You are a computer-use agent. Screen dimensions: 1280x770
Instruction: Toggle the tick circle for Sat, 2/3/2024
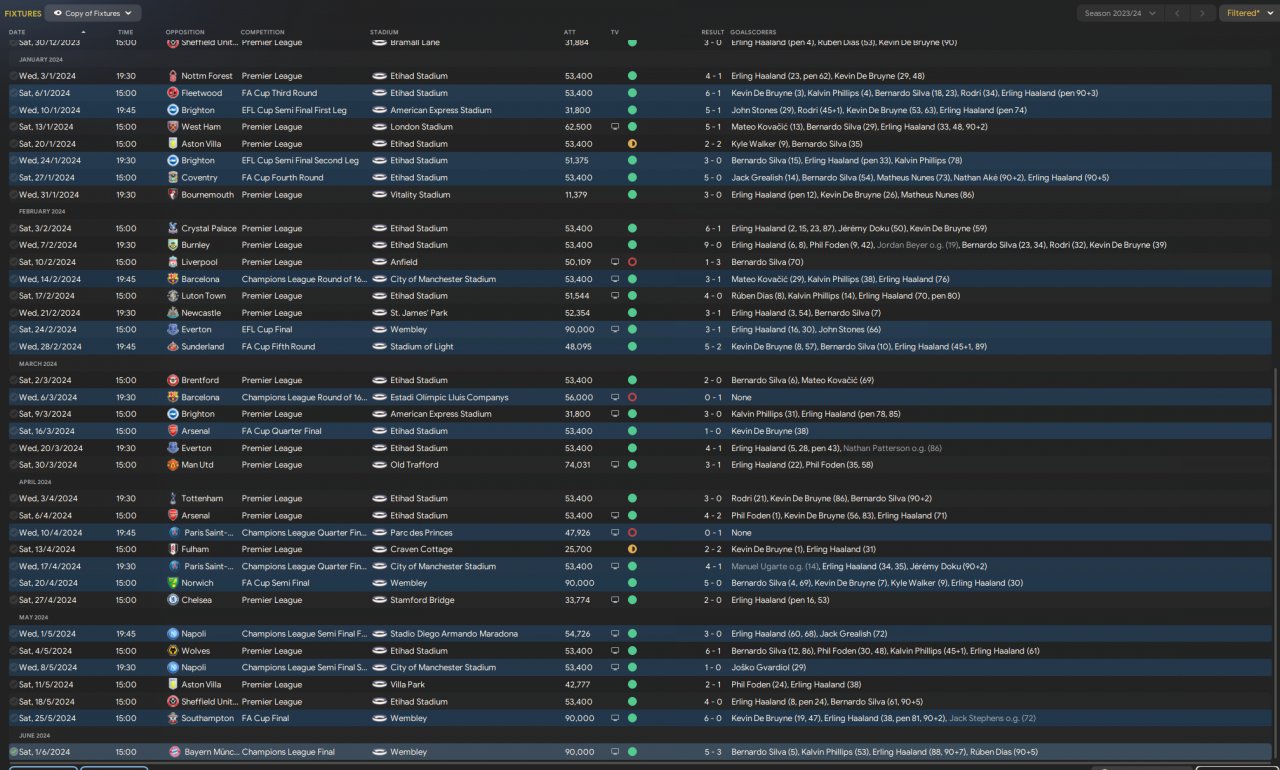click(x=13, y=380)
